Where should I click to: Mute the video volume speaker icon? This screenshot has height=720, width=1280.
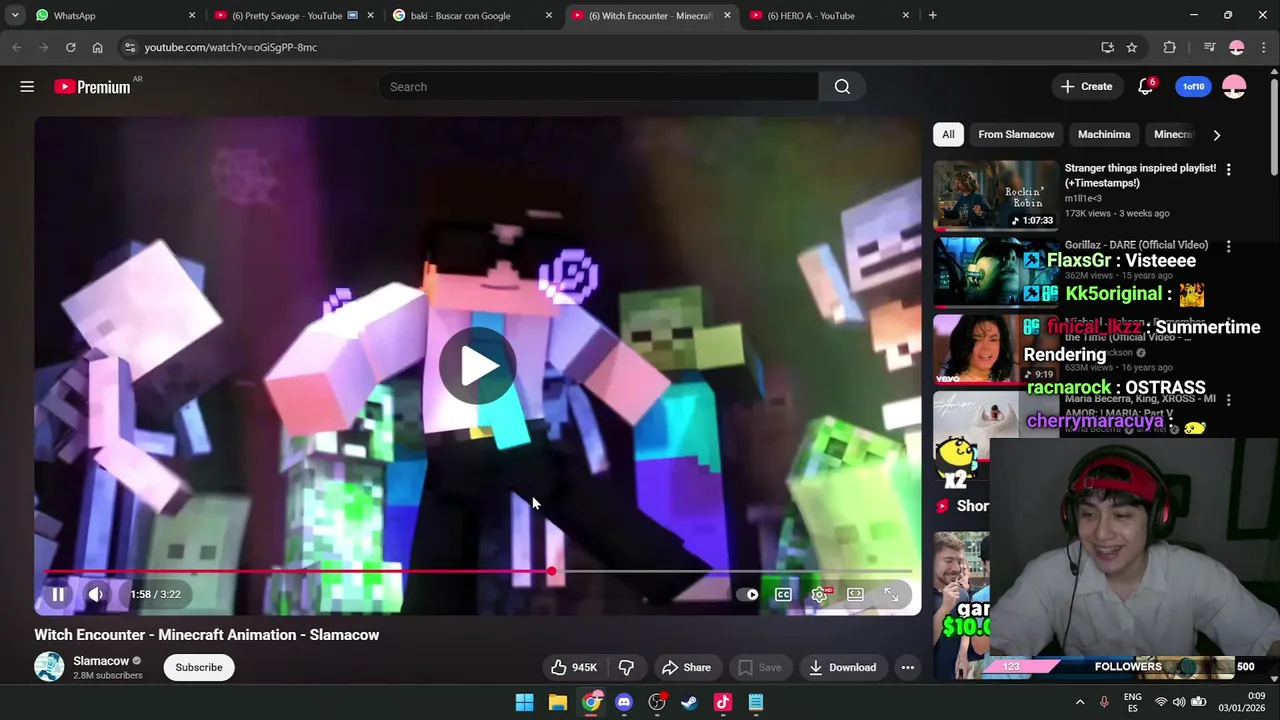point(96,594)
